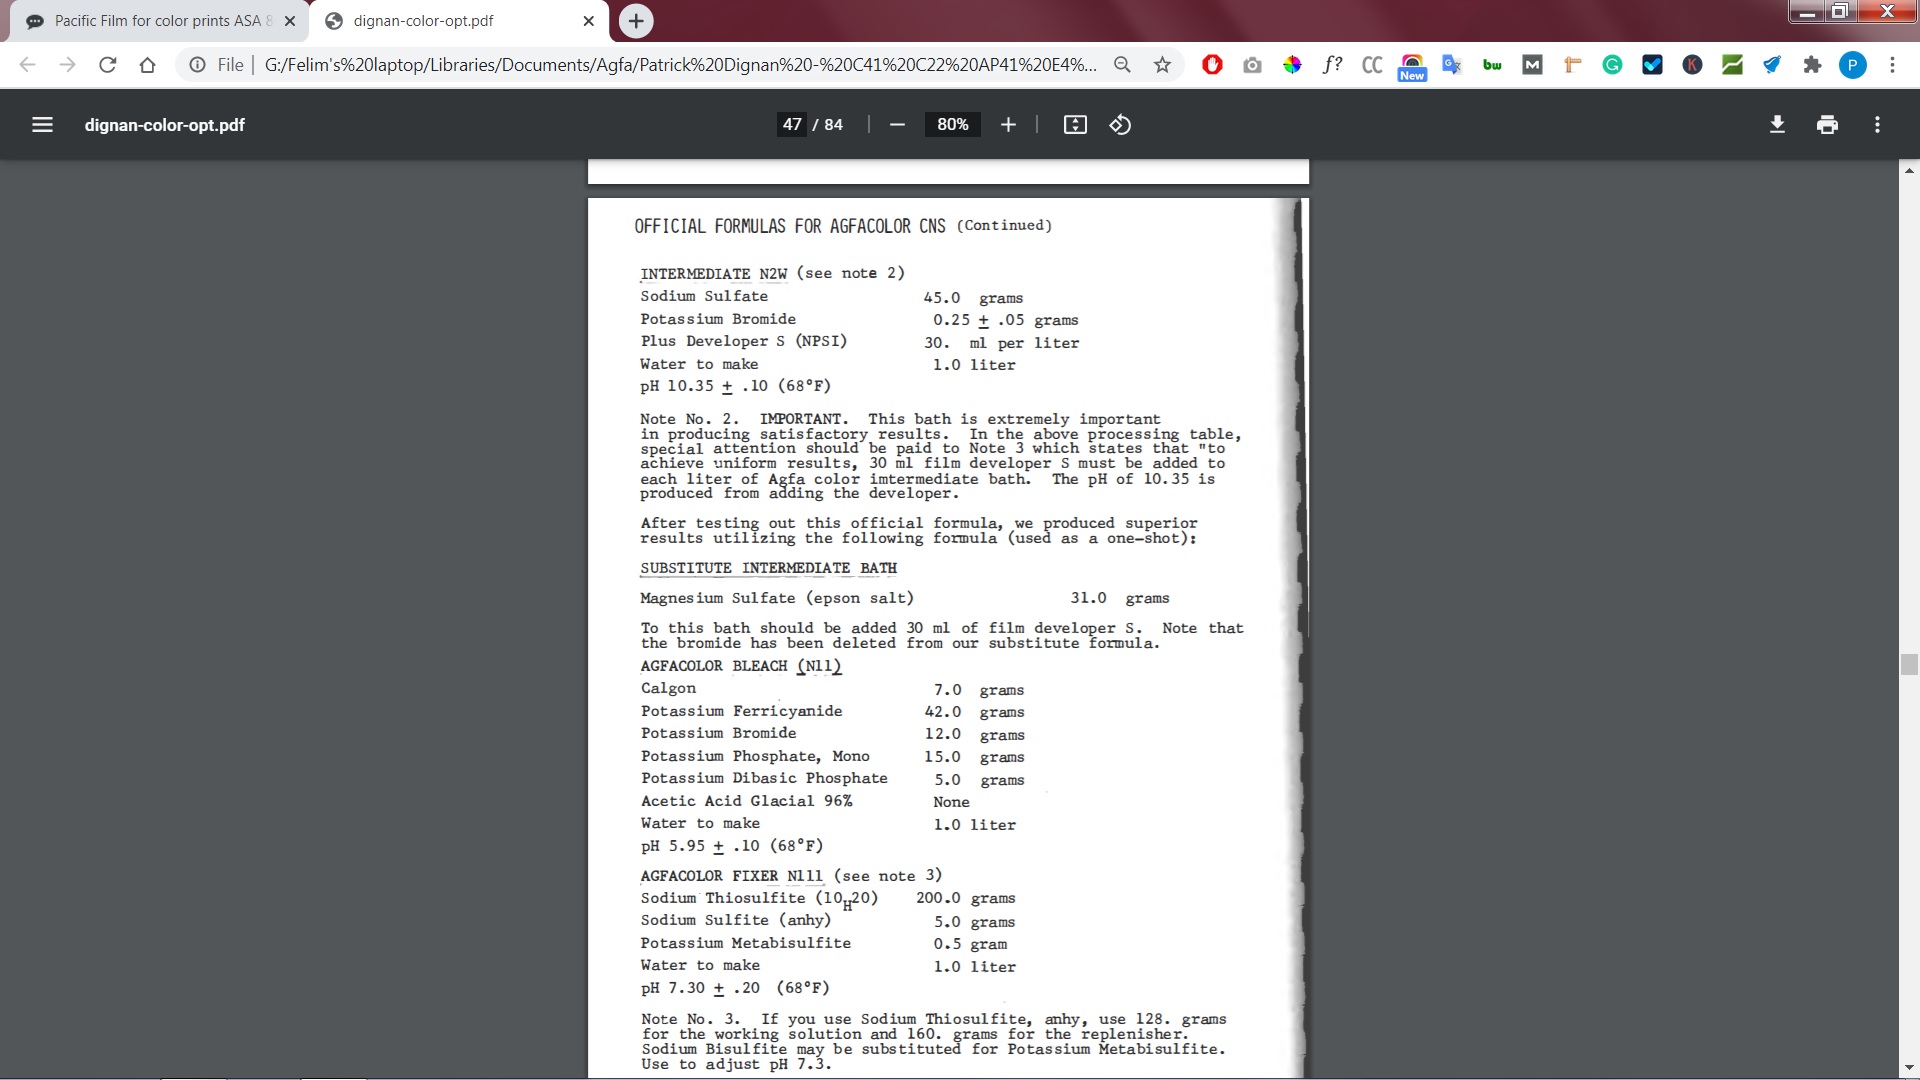Image resolution: width=1920 pixels, height=1080 pixels.
Task: Switch to Pacific Film for color prints tab
Action: 160,21
